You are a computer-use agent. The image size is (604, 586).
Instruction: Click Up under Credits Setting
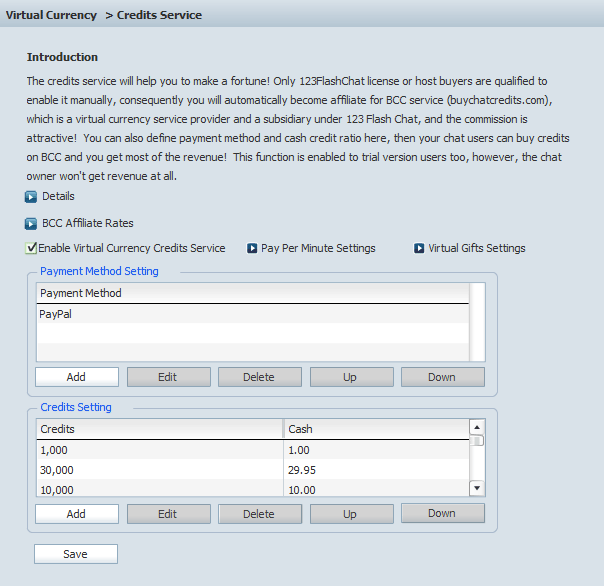click(x=352, y=514)
